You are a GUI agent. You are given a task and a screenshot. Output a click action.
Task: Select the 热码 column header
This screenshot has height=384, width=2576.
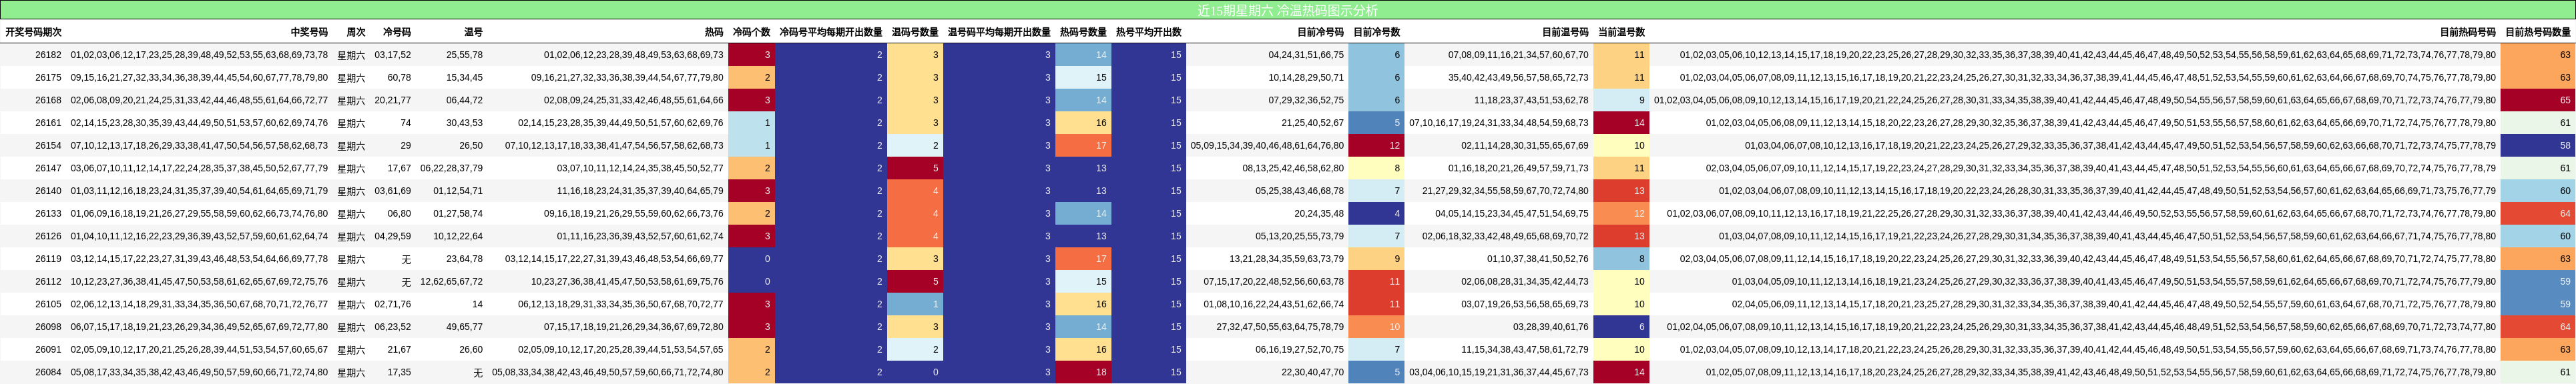click(713, 32)
